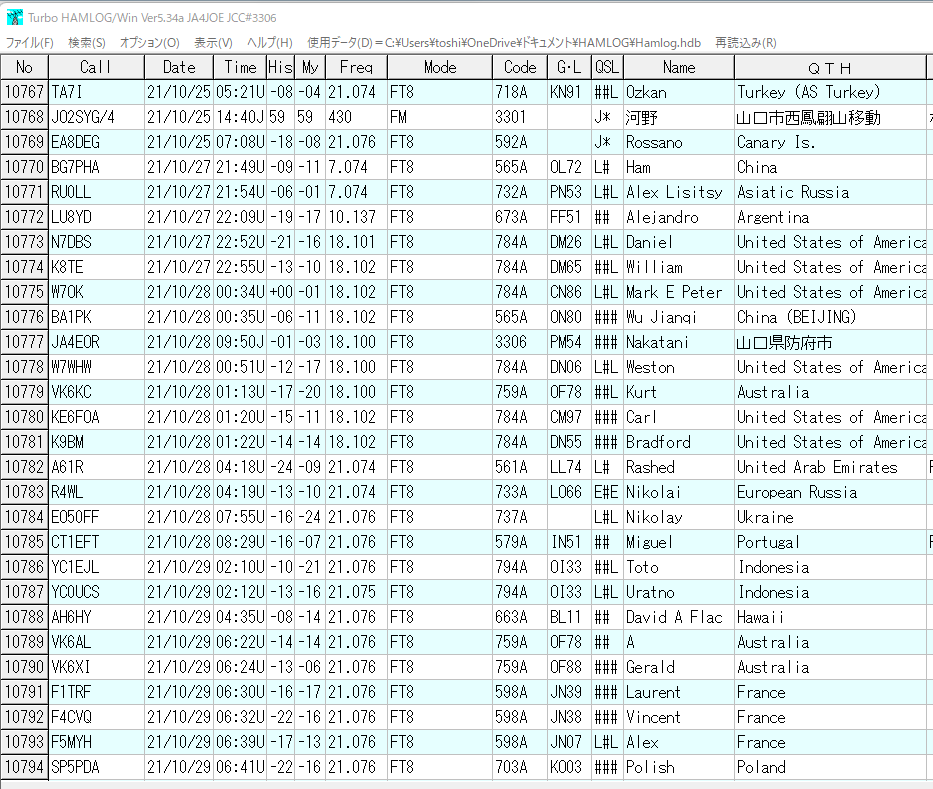Click the QSL column header
The height and width of the screenshot is (789, 933).
click(607, 67)
